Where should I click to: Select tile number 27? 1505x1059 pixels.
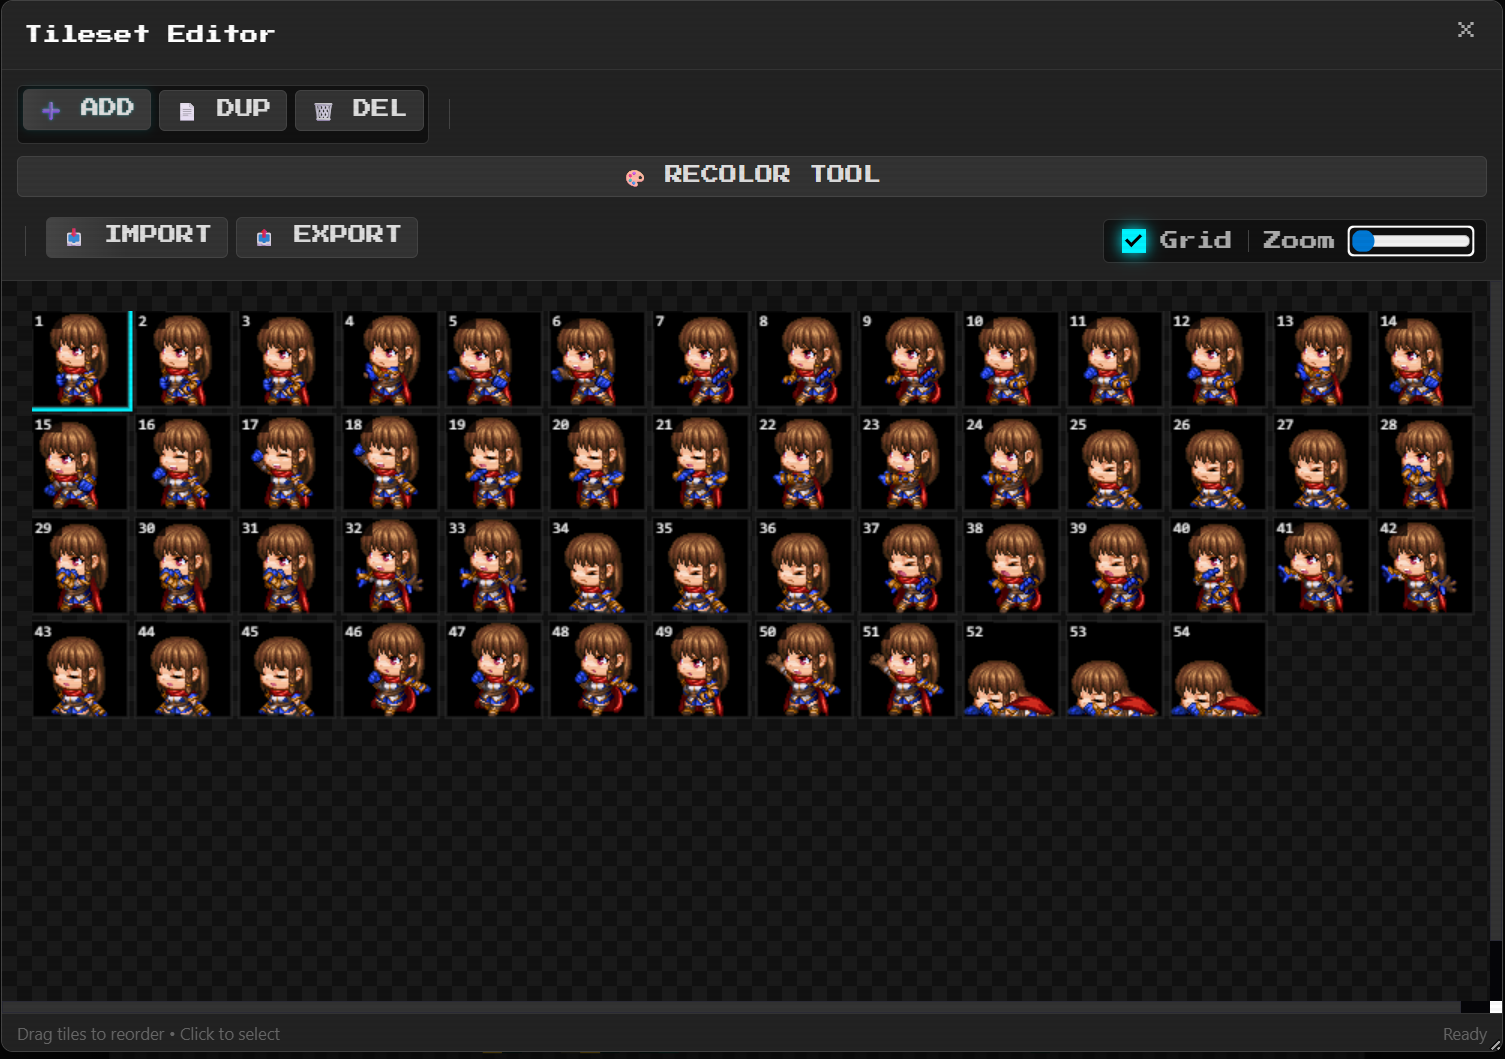point(1322,464)
